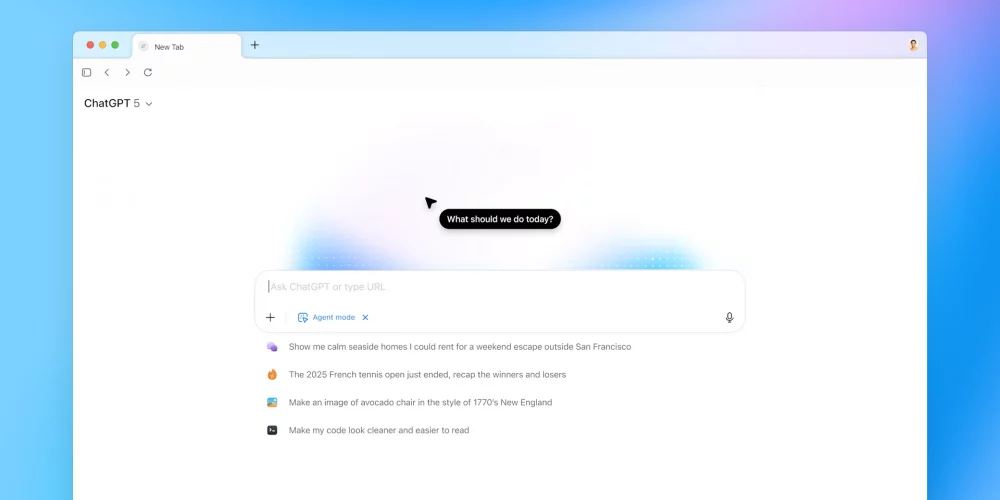The image size is (1000, 500).
Task: Click the terminal icon beside code suggestion
Action: point(272,430)
